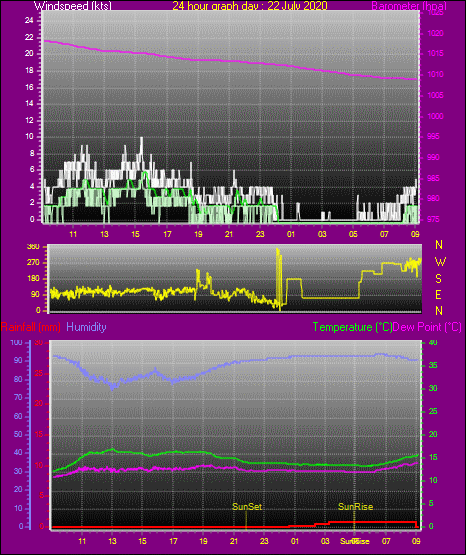The image size is (466, 555).
Task: Click the S compass direction label
Action: (438, 279)
